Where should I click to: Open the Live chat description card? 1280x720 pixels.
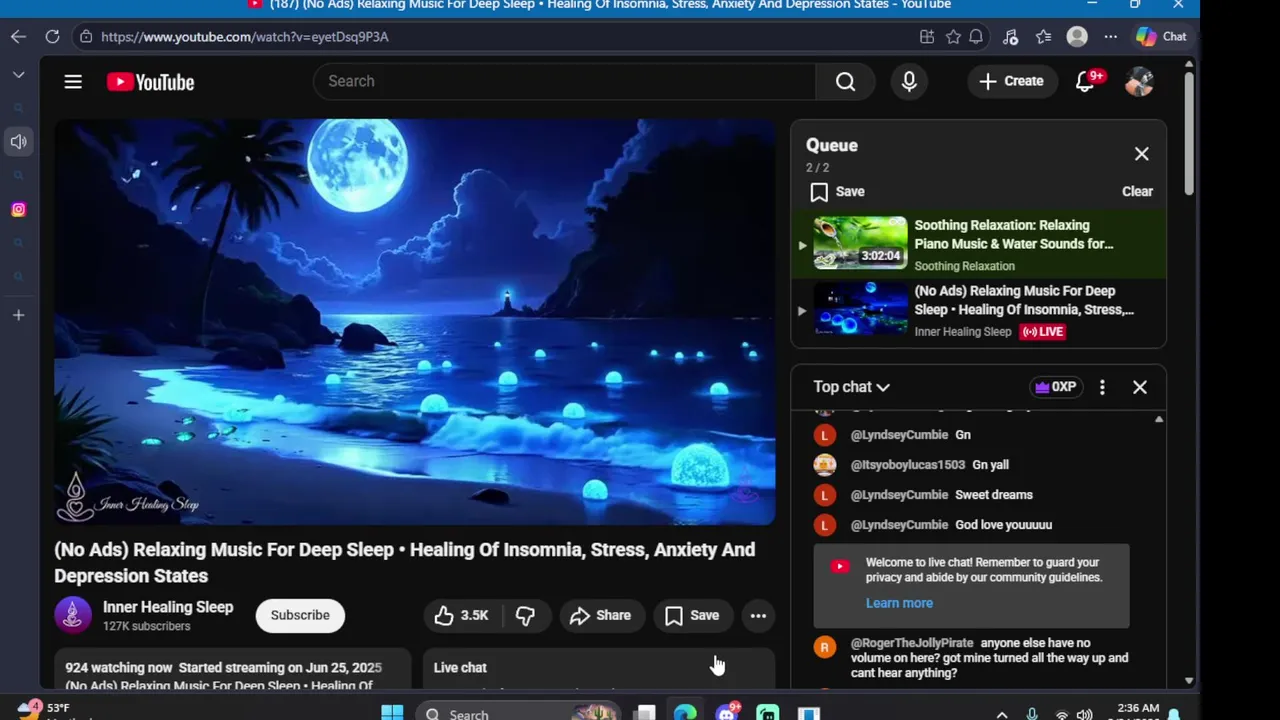[x=598, y=668]
